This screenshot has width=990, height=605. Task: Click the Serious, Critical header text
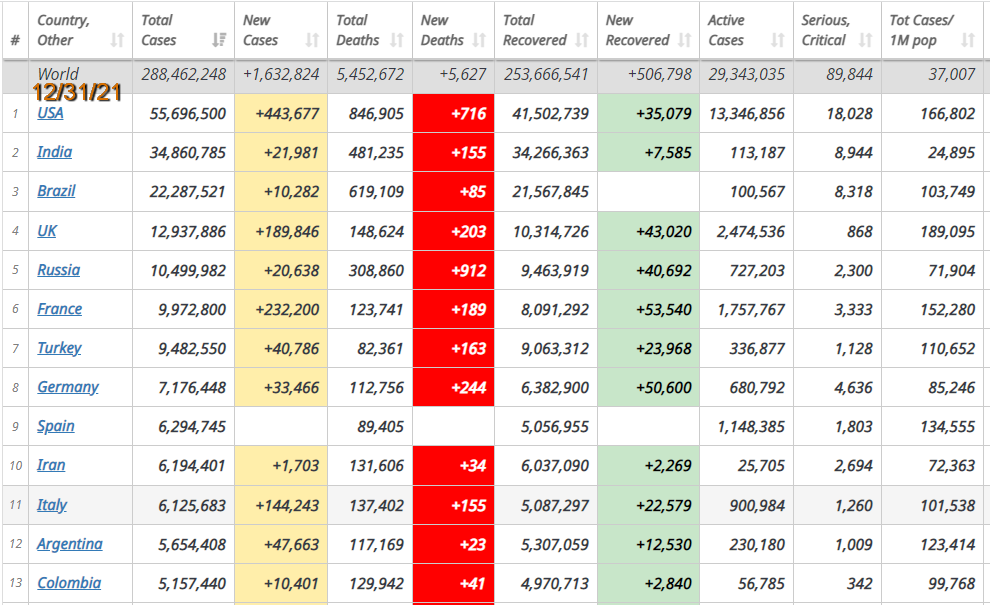point(826,30)
